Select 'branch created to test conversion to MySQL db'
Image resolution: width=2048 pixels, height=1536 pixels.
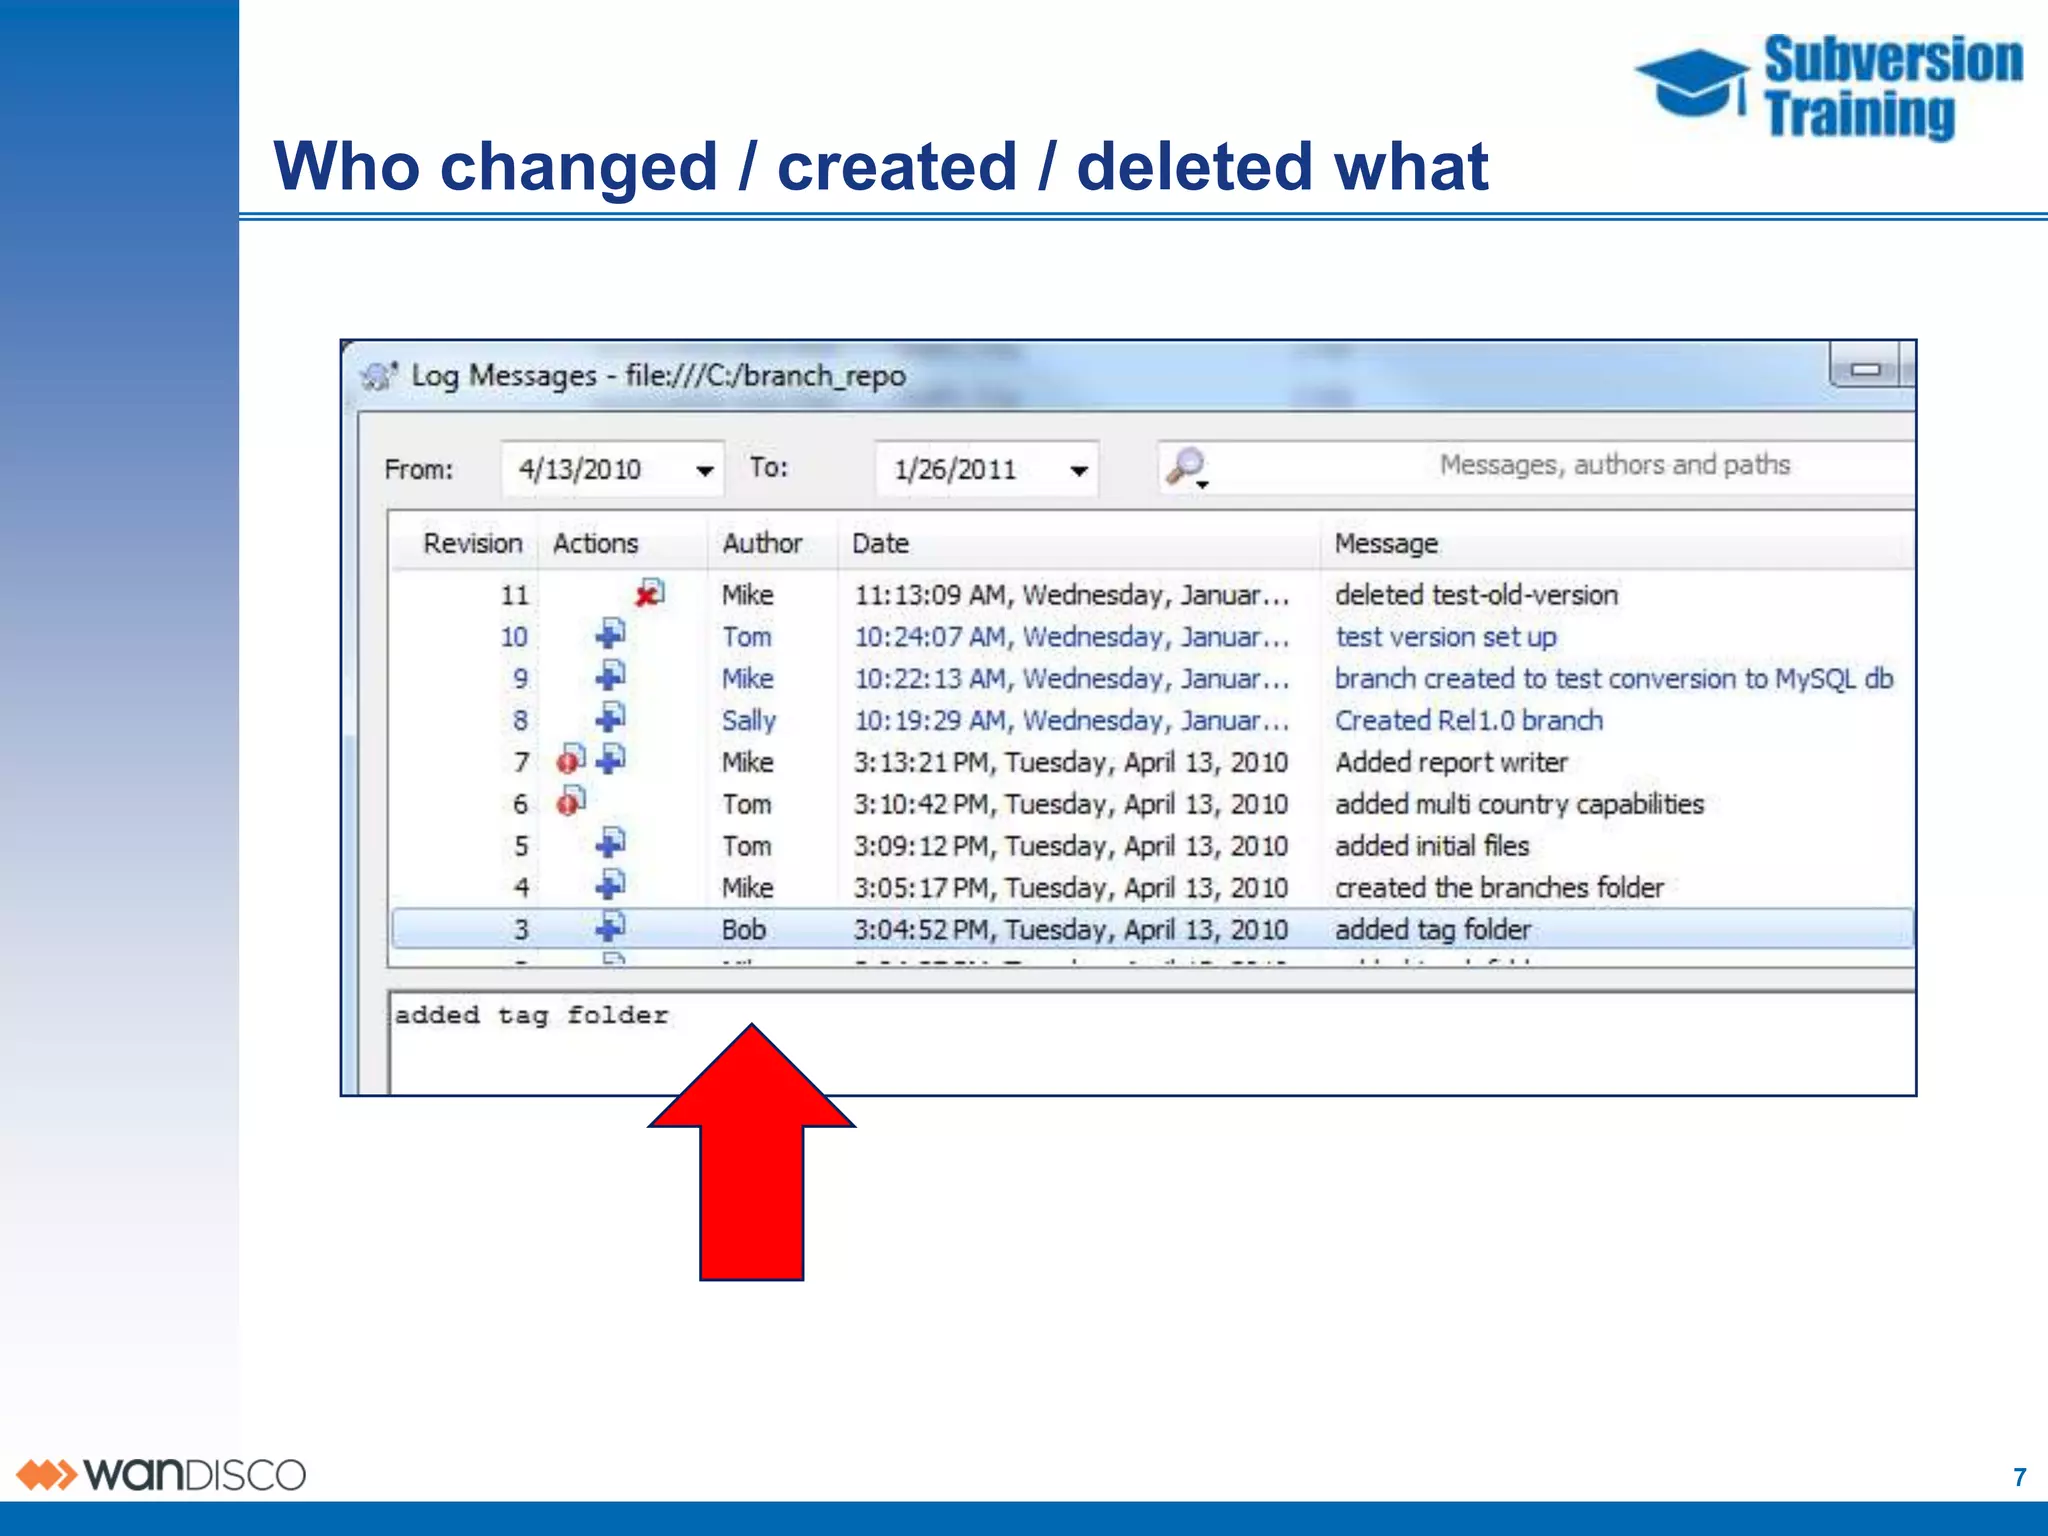click(x=1614, y=679)
